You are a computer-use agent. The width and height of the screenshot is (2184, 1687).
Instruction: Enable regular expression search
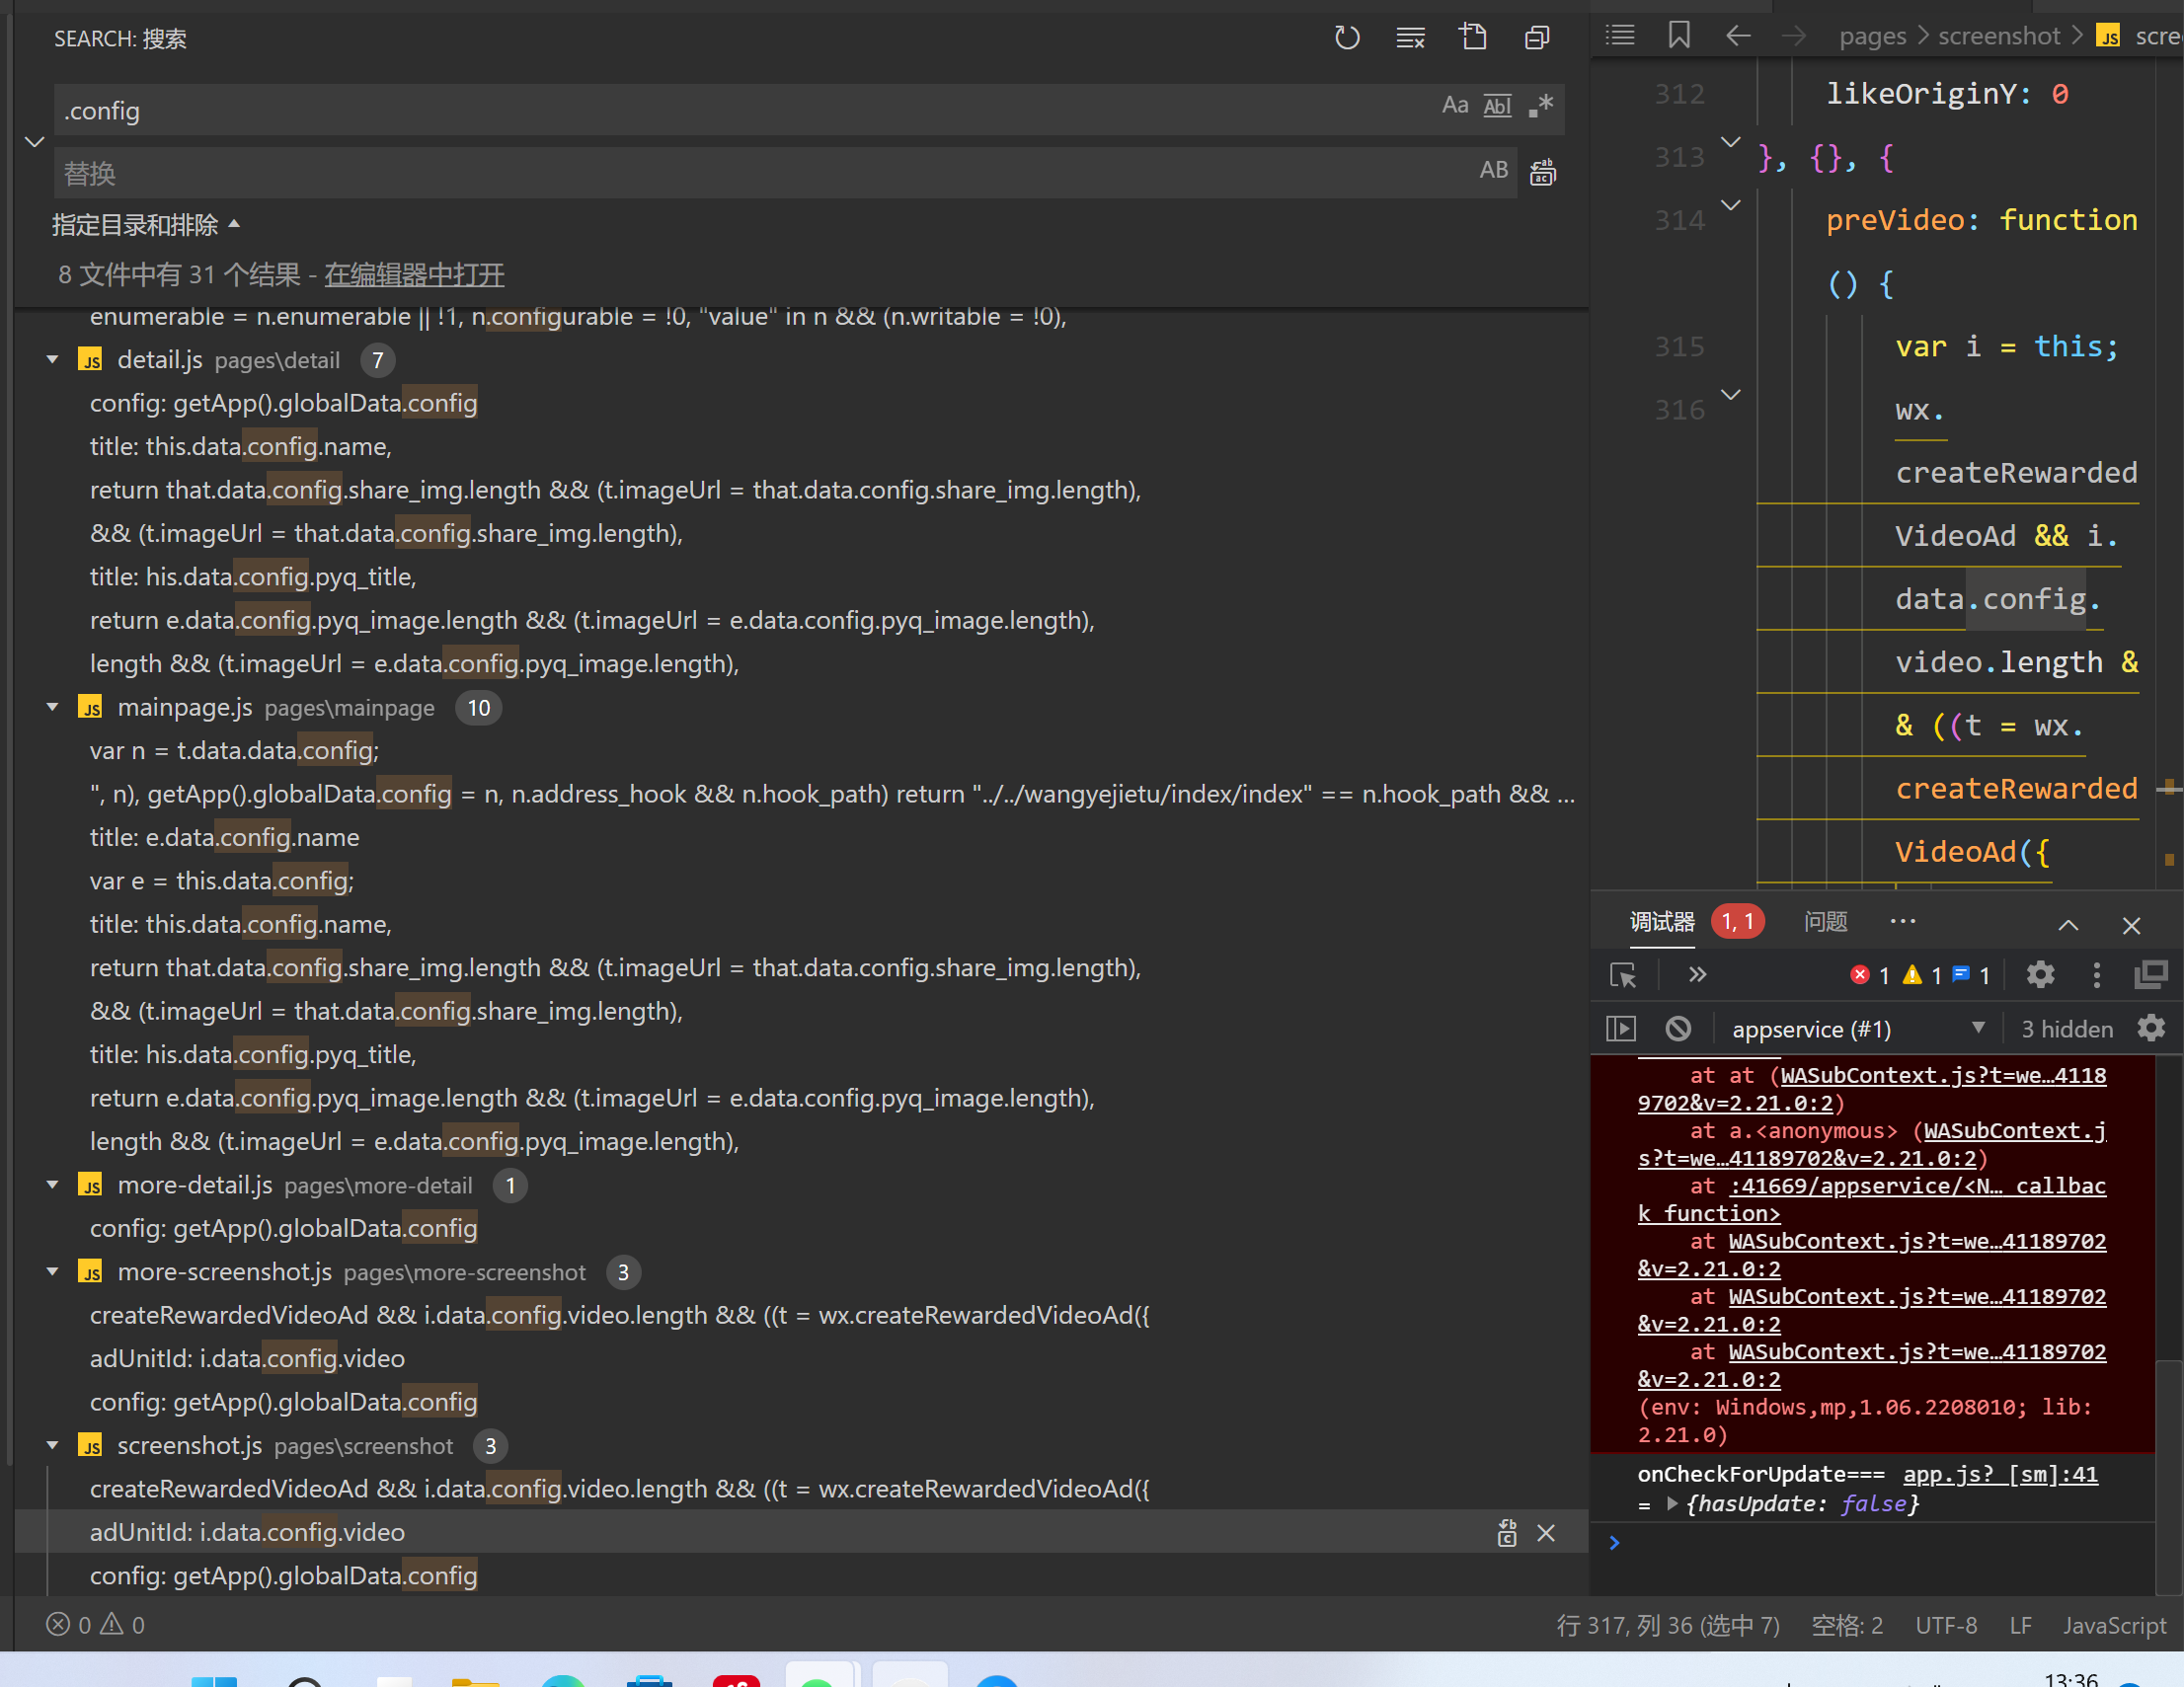tap(1541, 105)
